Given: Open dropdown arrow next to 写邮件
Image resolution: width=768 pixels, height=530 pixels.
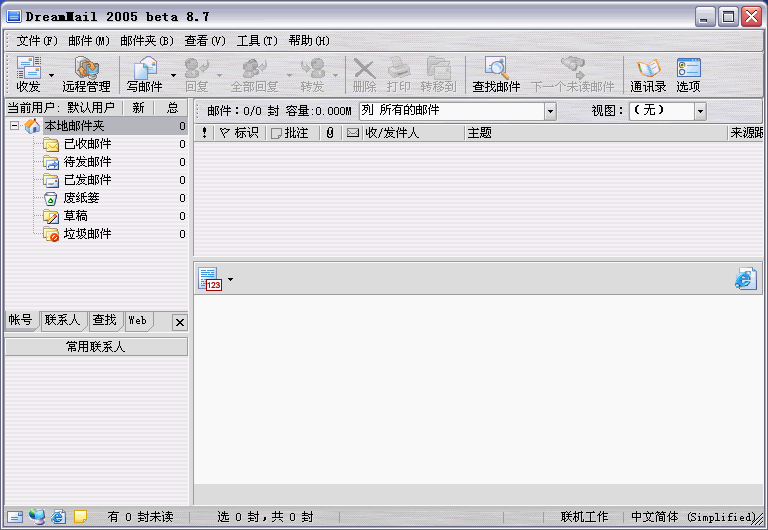Looking at the screenshot, I should pyautogui.click(x=173, y=75).
